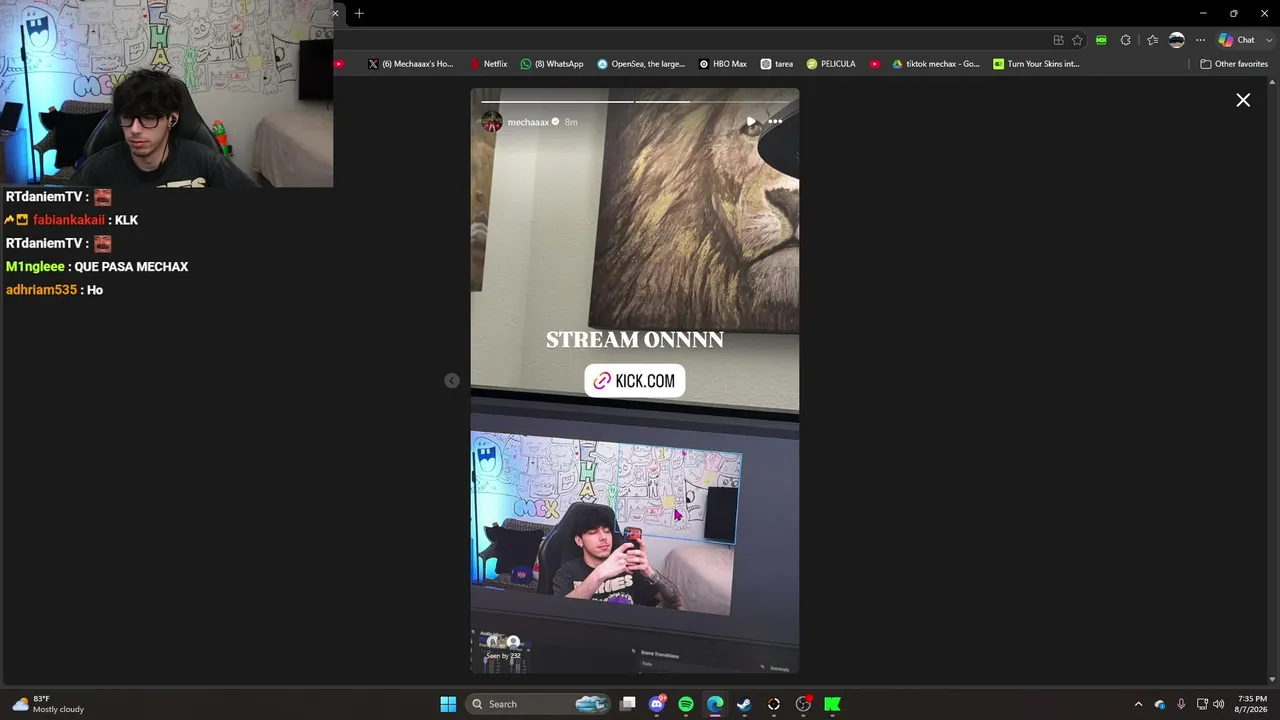
Task: Open the OneDrive tray icon
Action: click(1160, 704)
